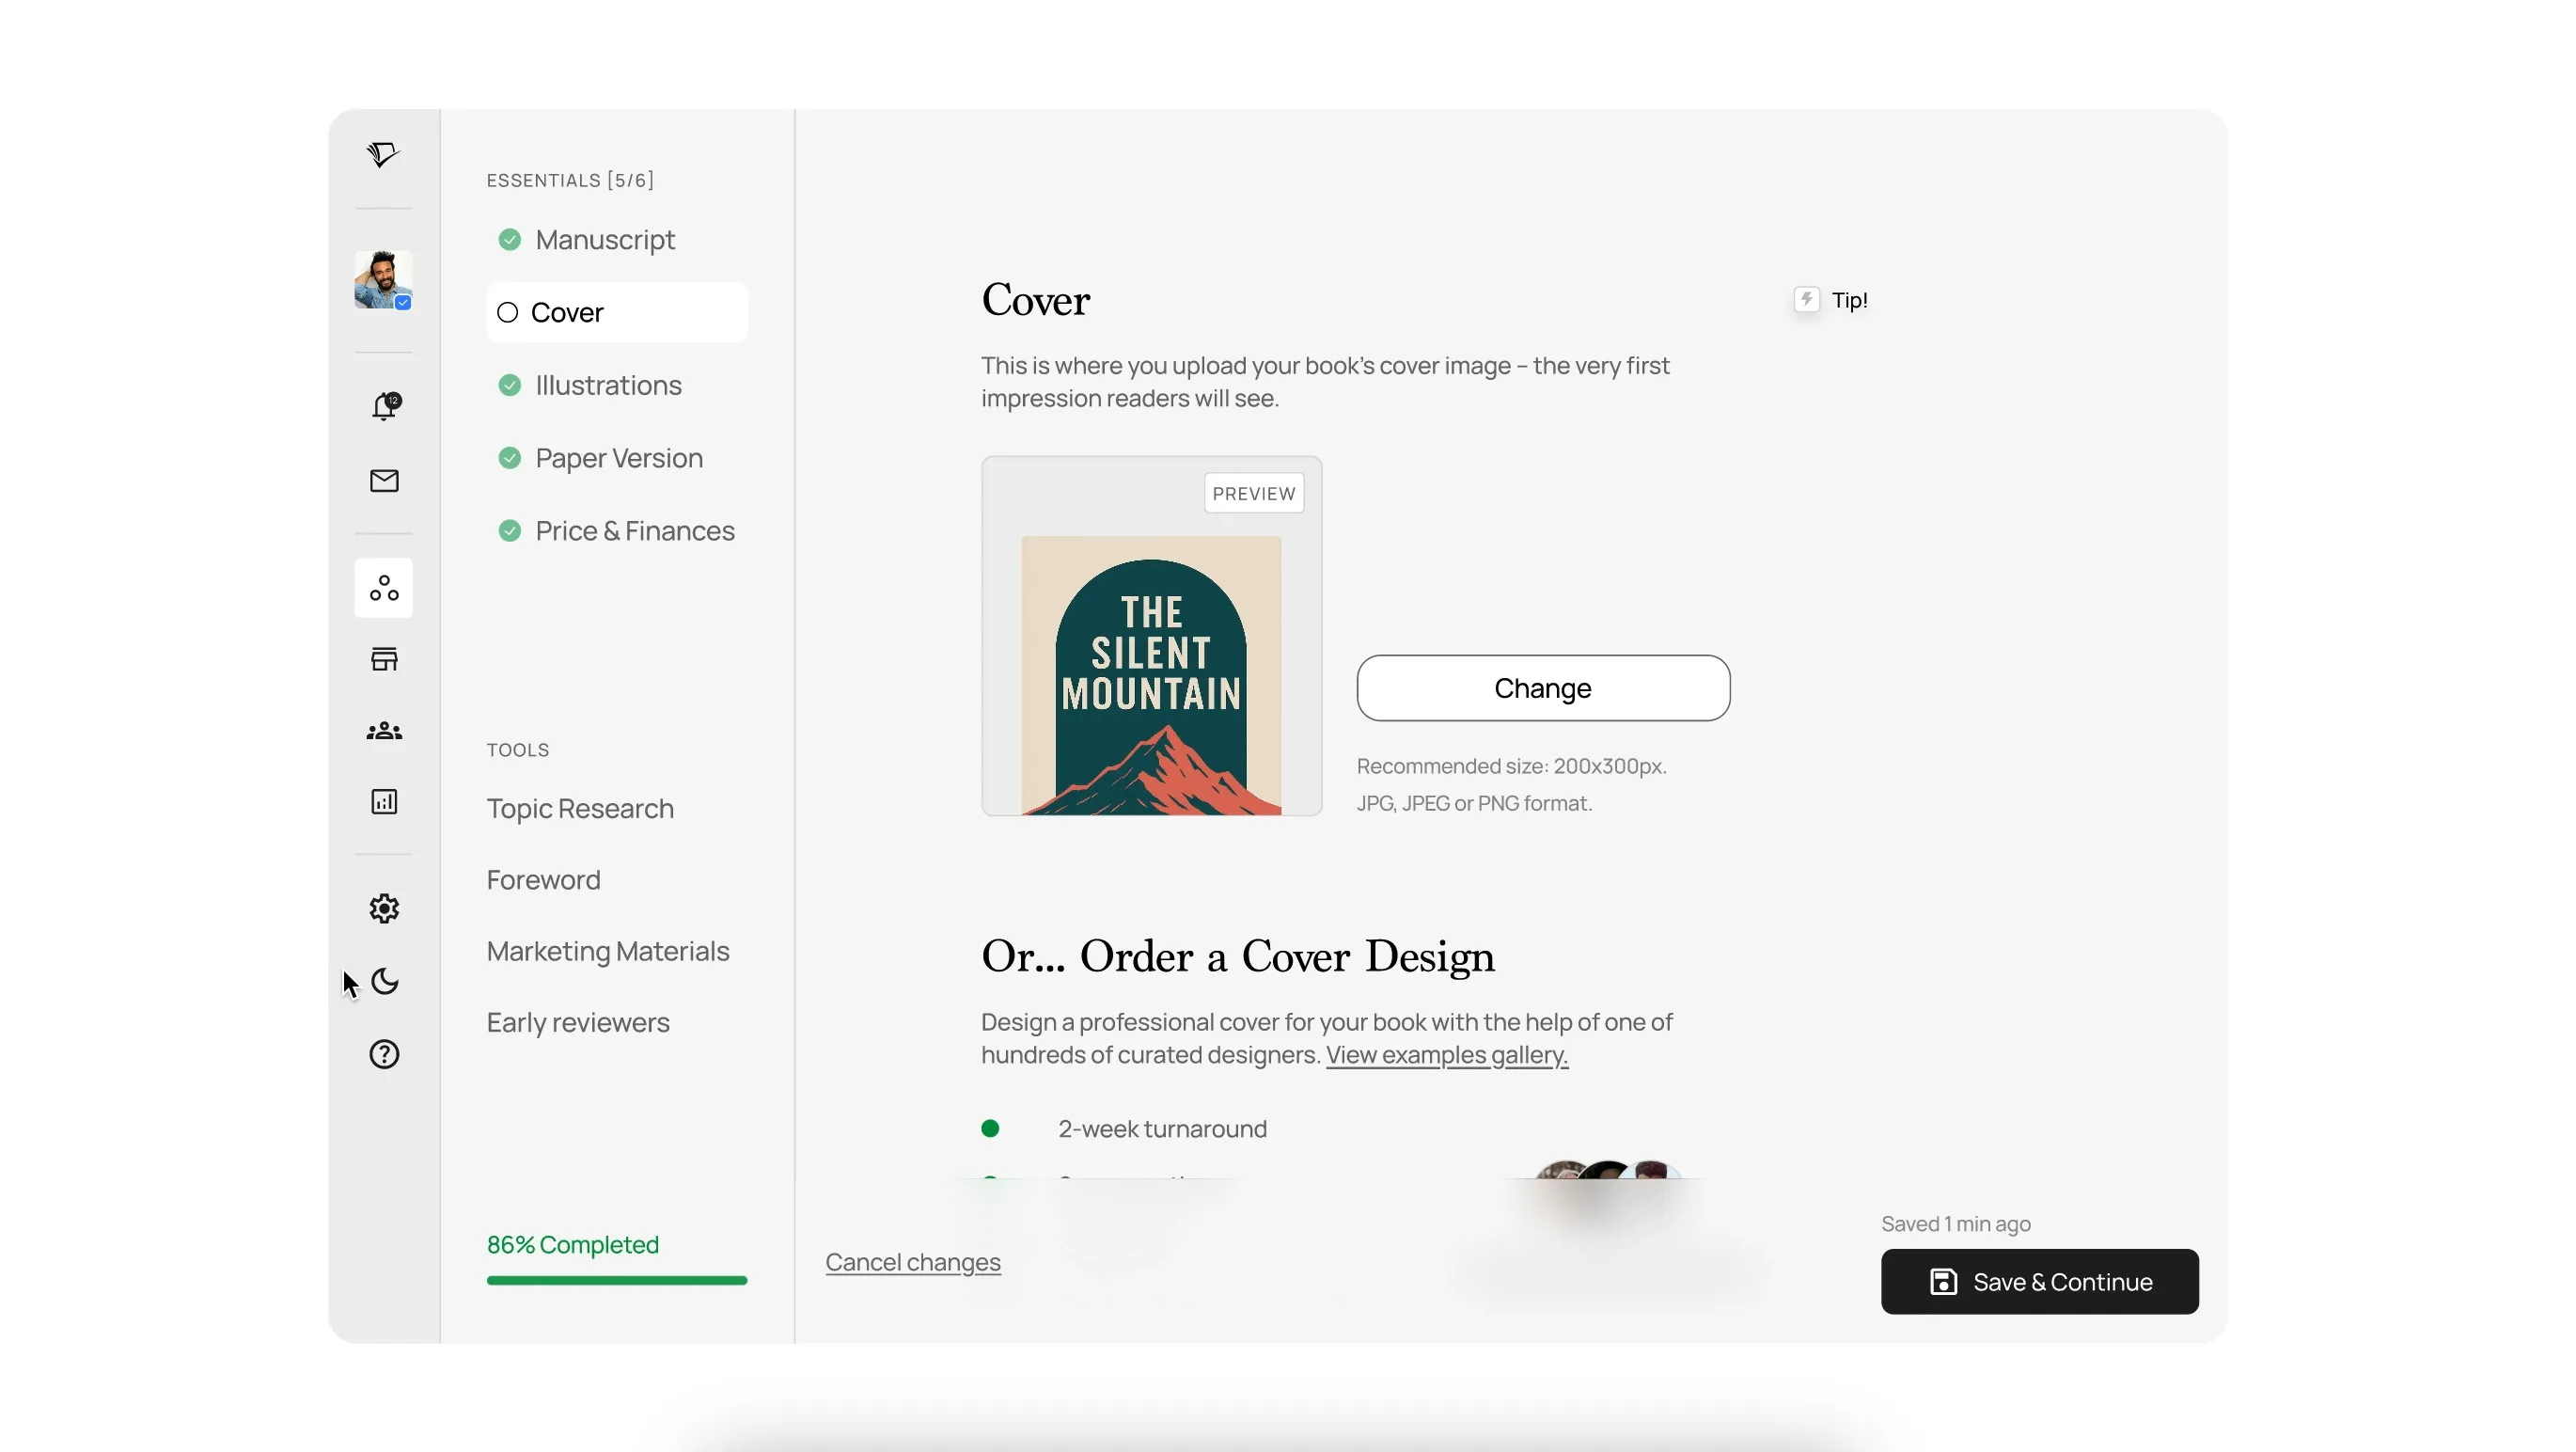Image resolution: width=2576 pixels, height=1452 pixels.
Task: Open the community people icon
Action: [384, 731]
